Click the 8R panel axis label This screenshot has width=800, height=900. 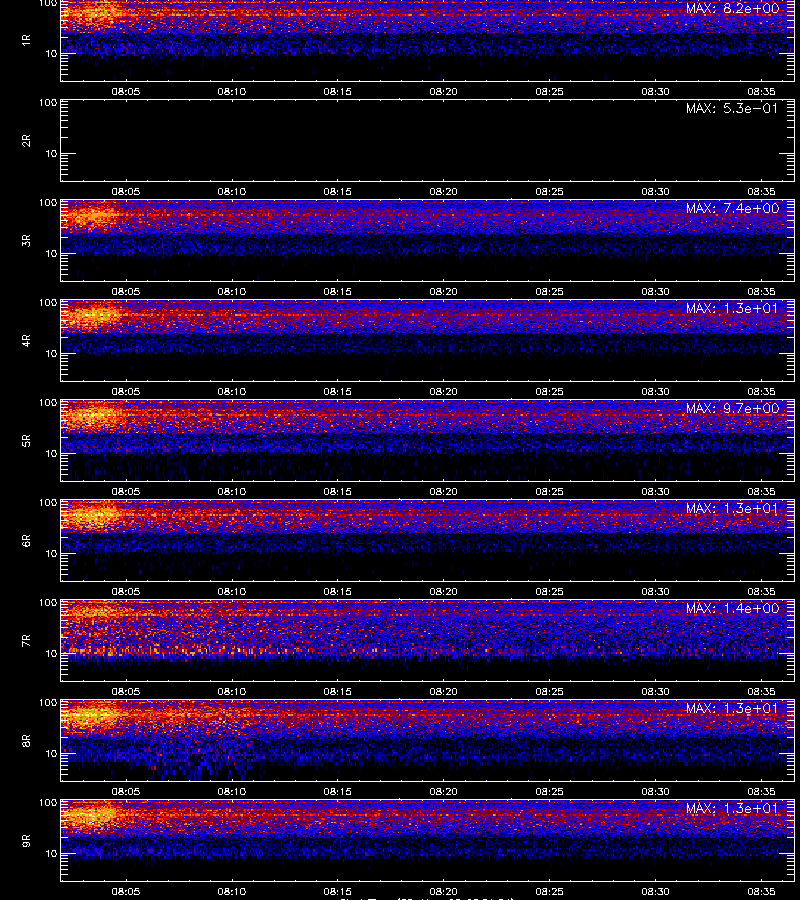[x=26, y=740]
